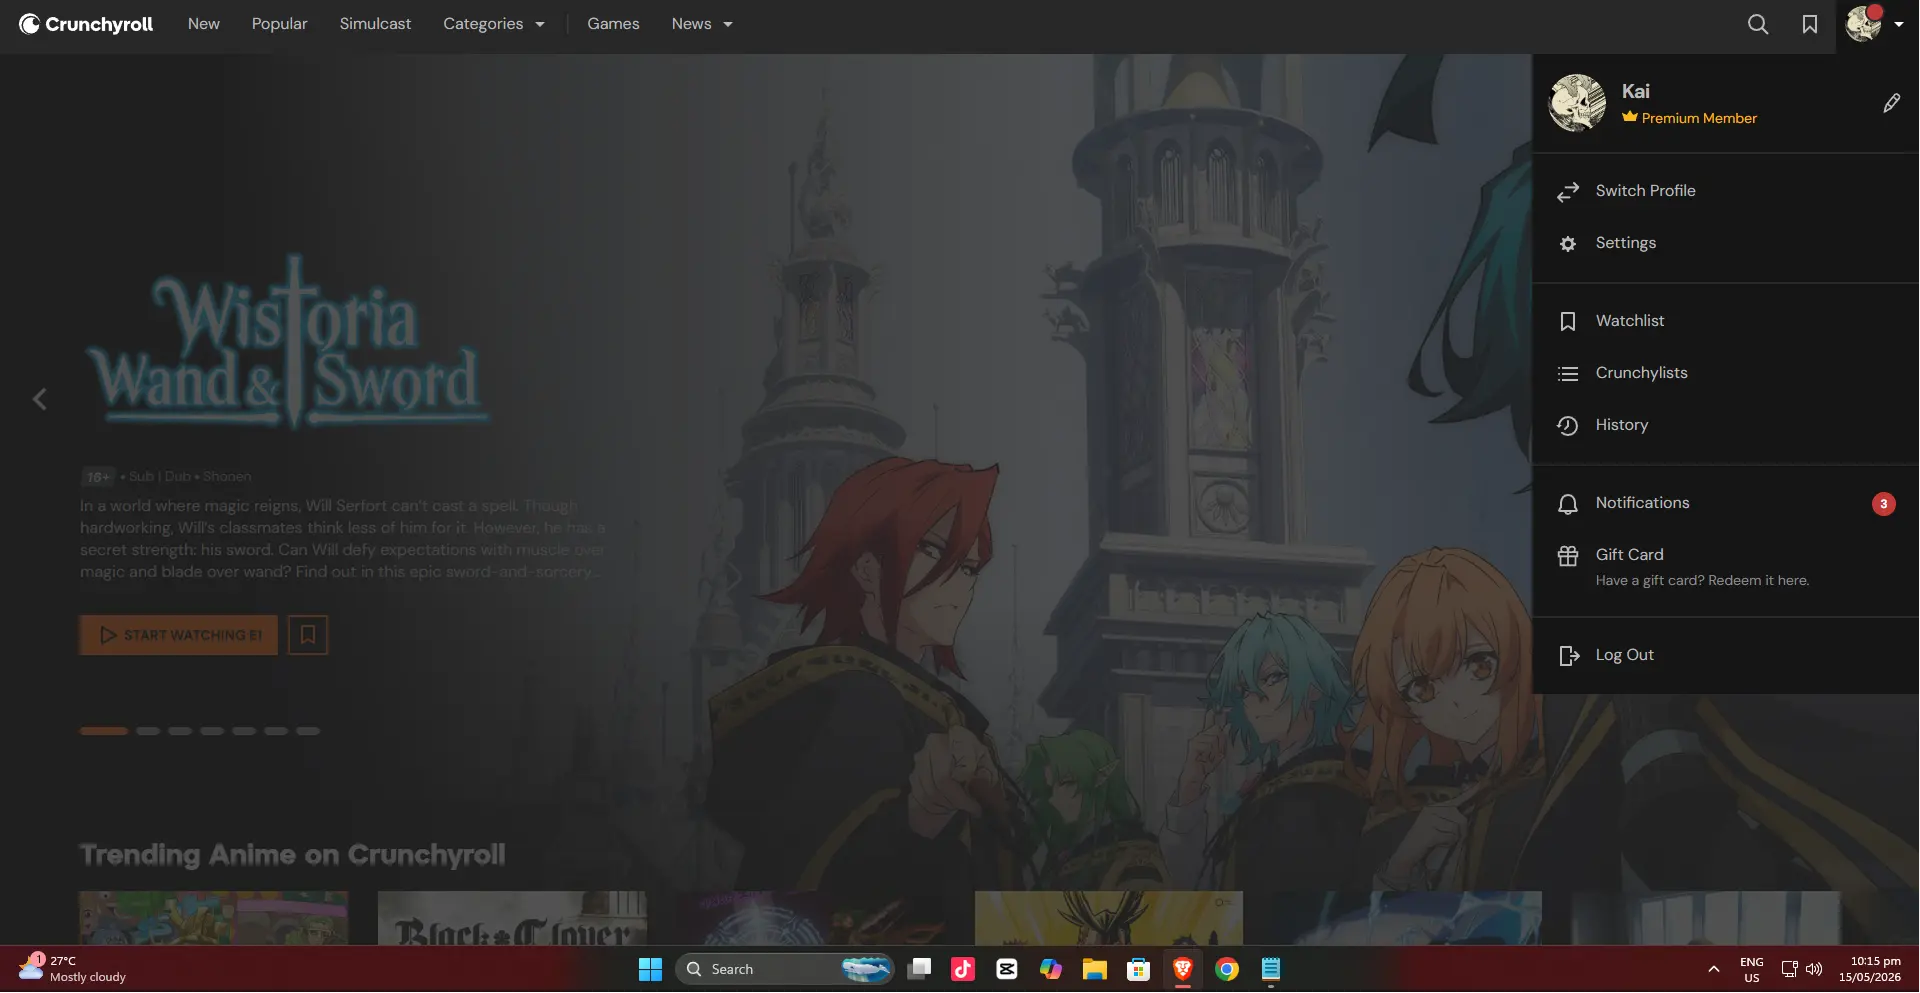Open the Windows Start menu
Screen dimensions: 1920x993
coord(650,969)
